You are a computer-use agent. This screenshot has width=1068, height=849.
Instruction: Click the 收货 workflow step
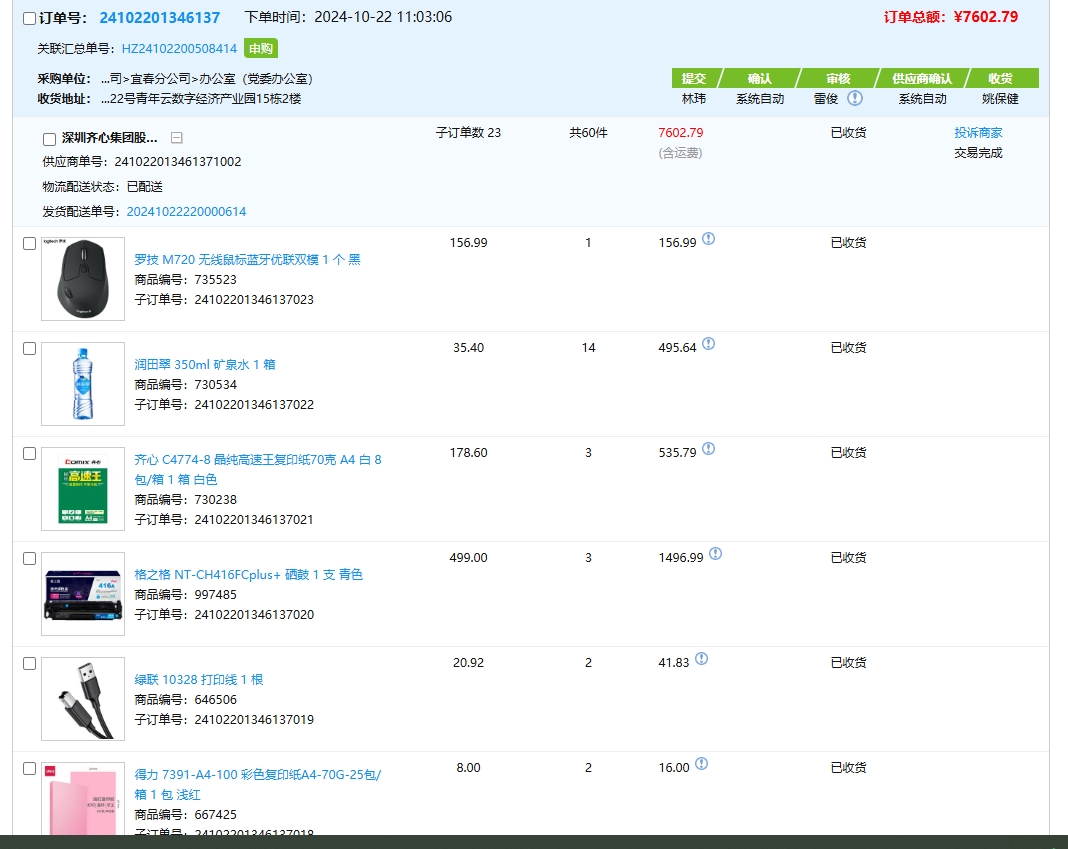1001,78
